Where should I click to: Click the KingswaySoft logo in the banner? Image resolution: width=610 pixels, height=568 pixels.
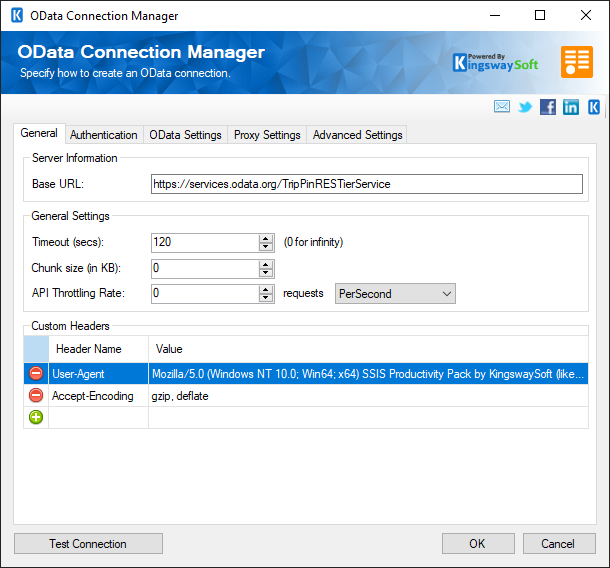[x=496, y=63]
